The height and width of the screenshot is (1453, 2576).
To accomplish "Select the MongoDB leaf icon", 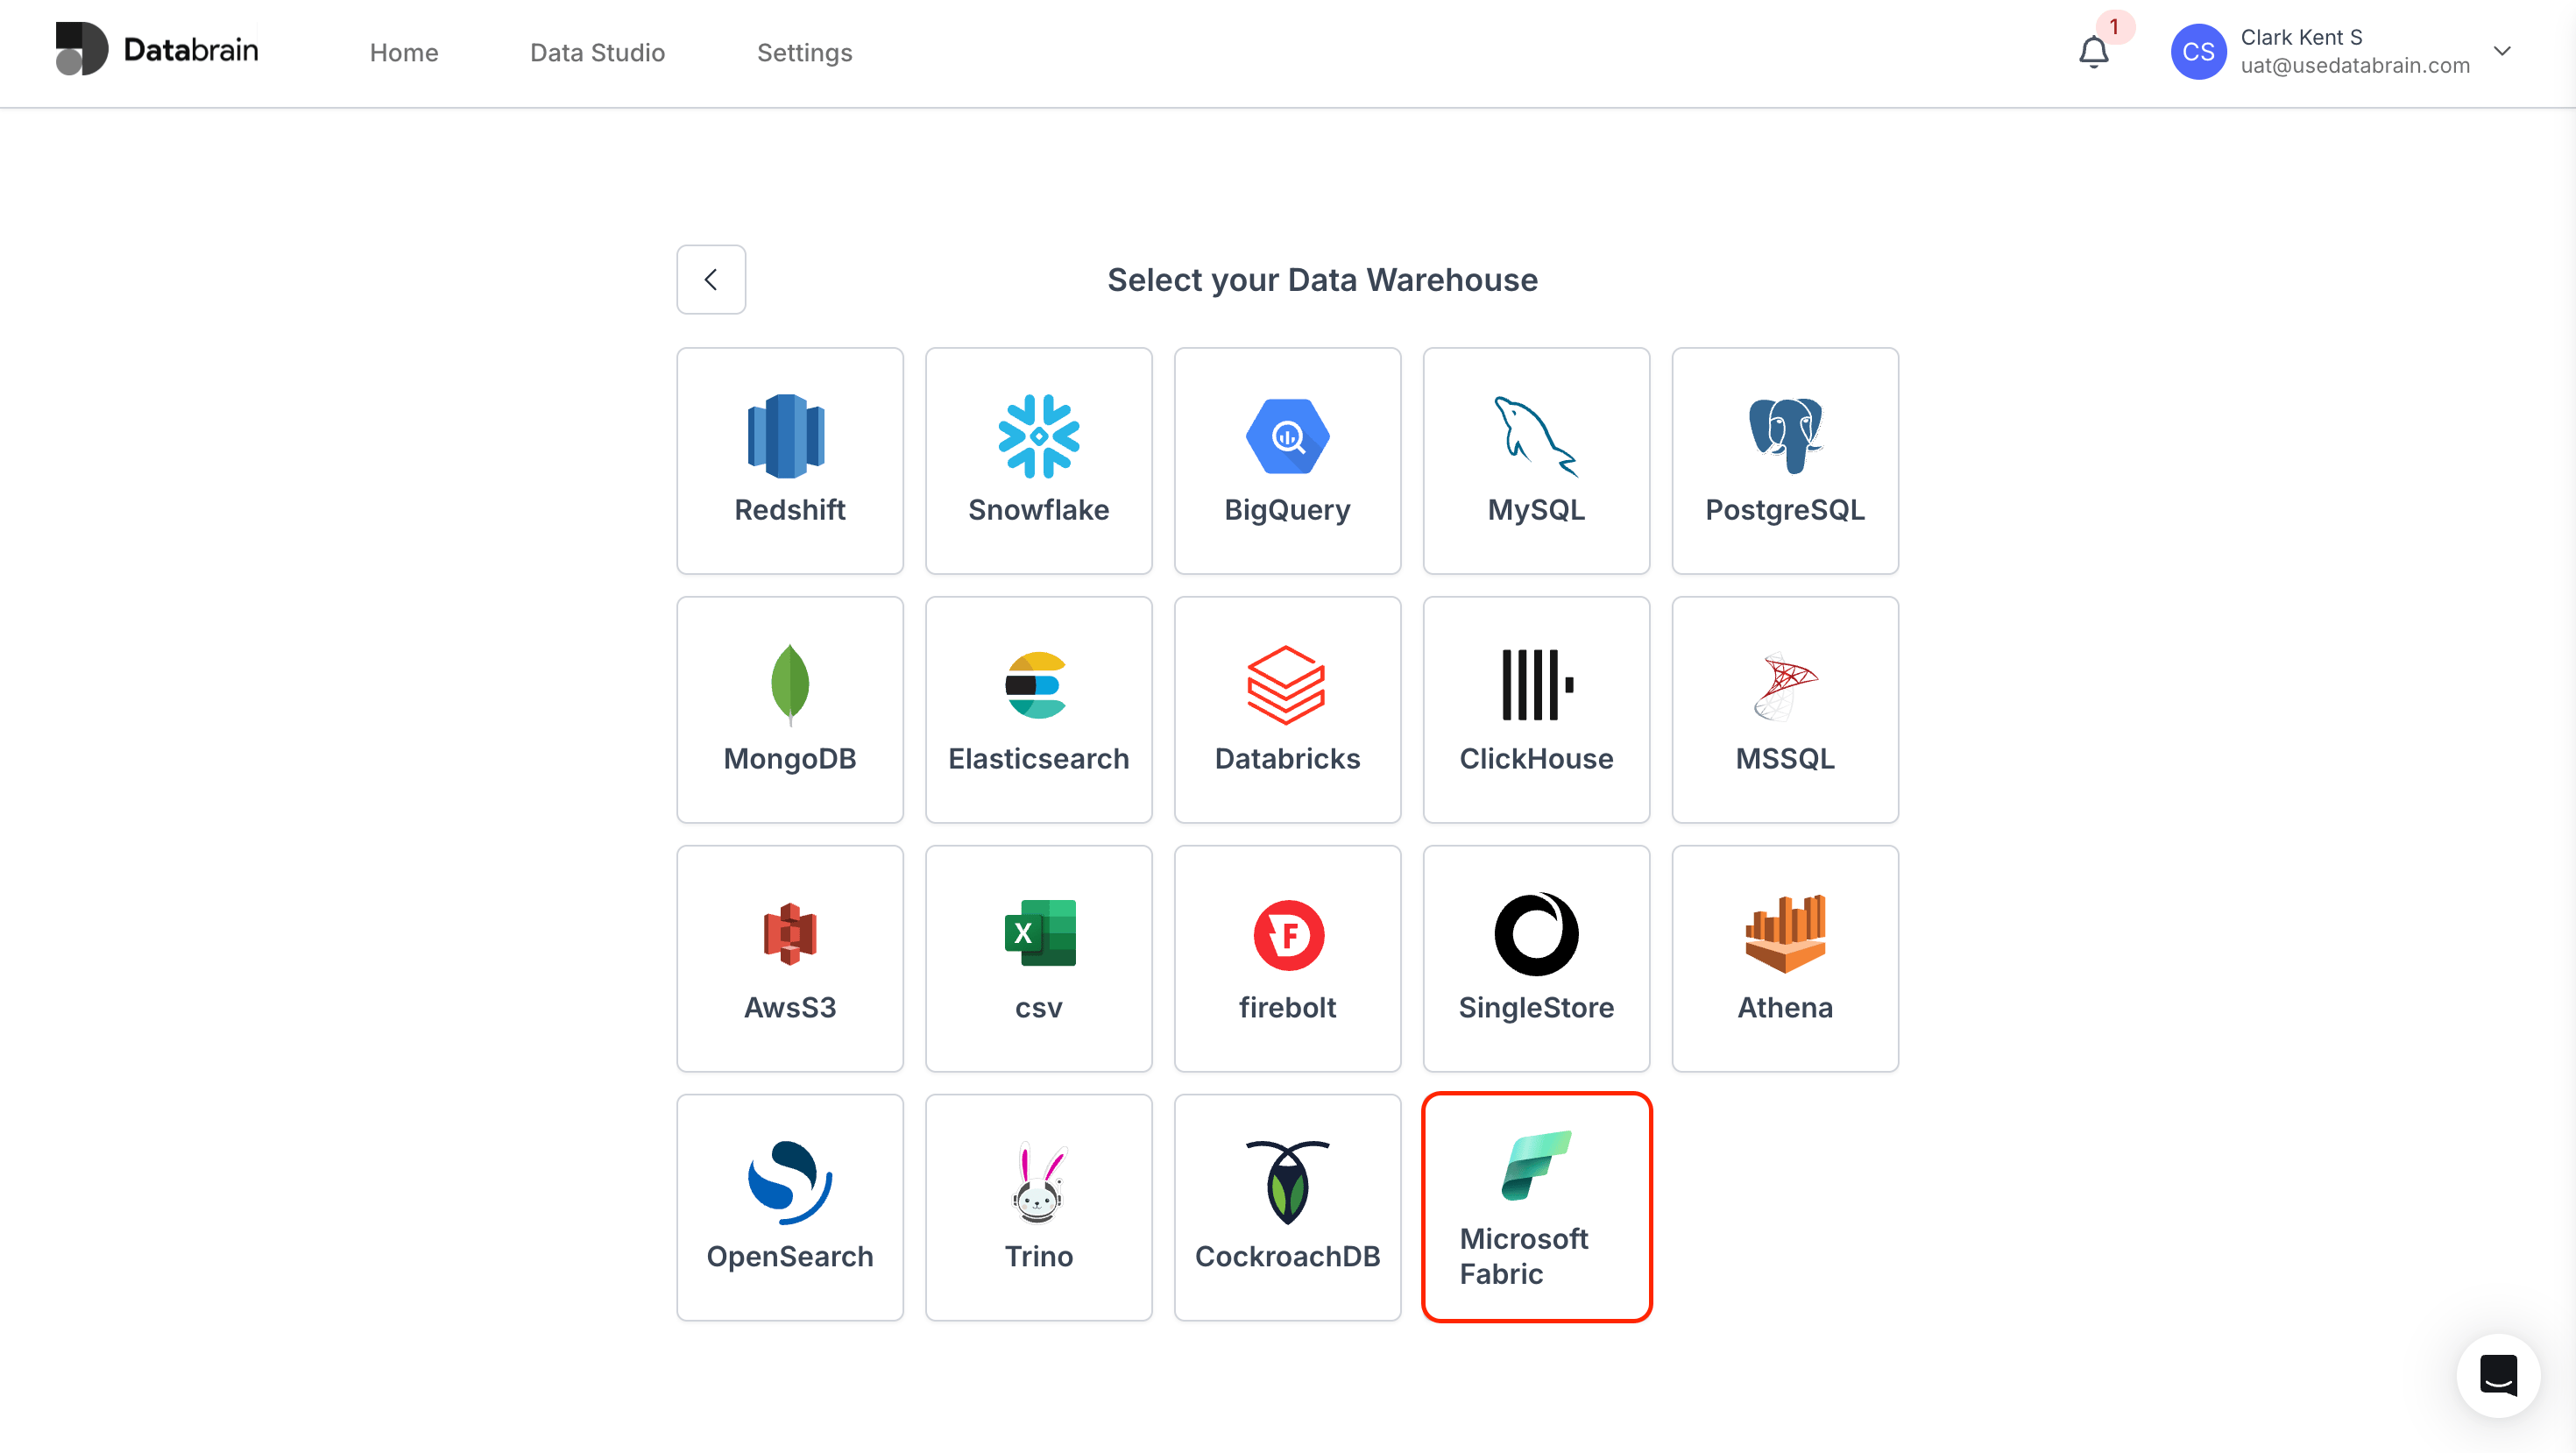I will (x=790, y=685).
